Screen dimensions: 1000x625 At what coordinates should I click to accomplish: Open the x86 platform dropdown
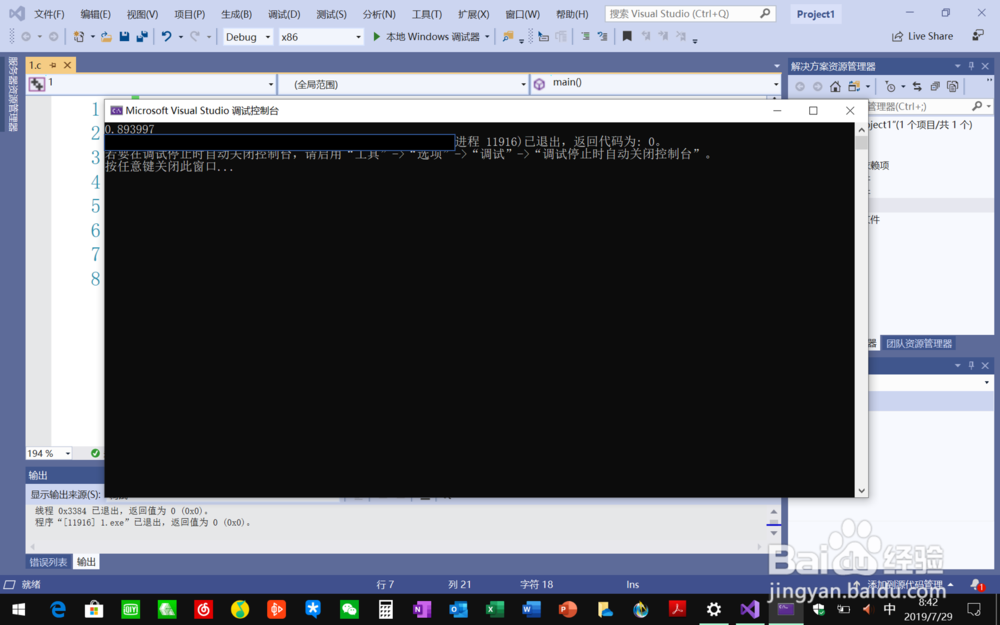pos(321,37)
